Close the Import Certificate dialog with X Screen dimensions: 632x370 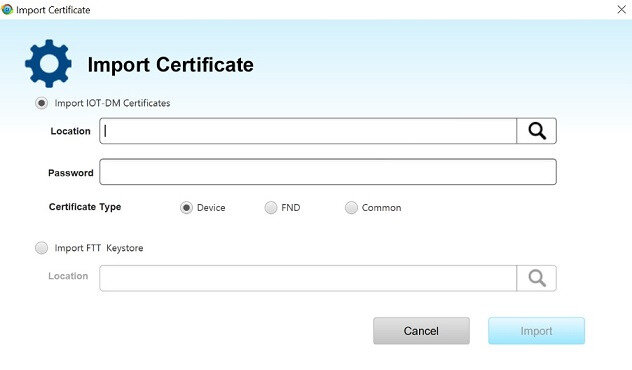coord(621,9)
